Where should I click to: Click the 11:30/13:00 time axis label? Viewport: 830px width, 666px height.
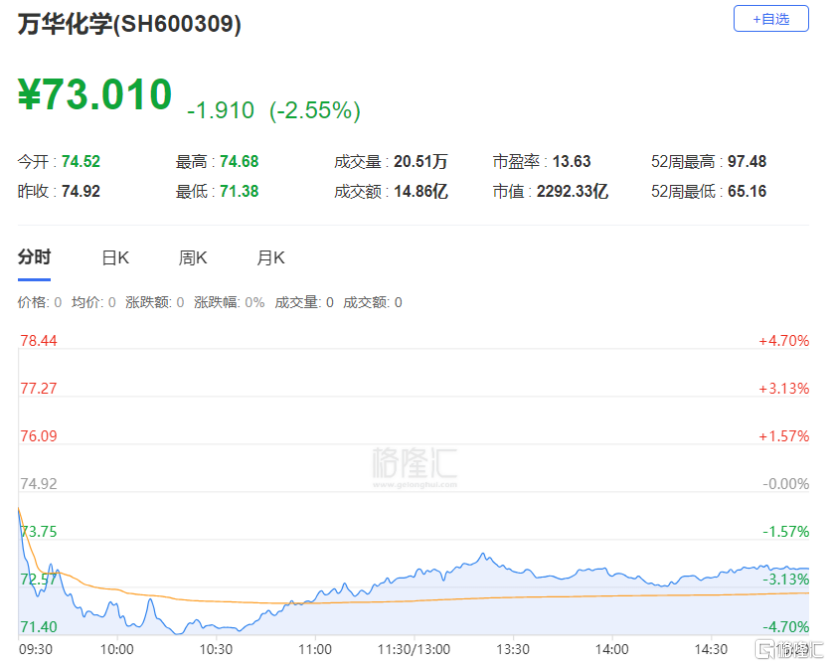(414, 650)
